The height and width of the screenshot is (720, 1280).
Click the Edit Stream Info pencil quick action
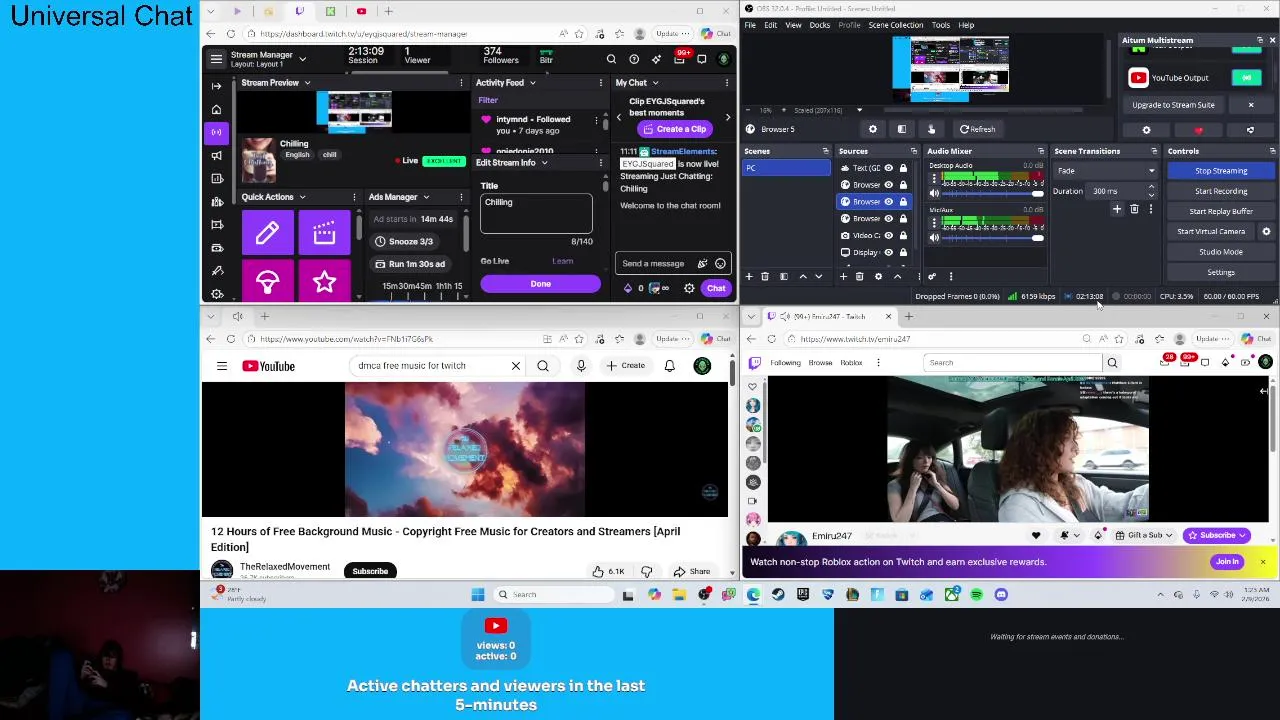coord(267,233)
